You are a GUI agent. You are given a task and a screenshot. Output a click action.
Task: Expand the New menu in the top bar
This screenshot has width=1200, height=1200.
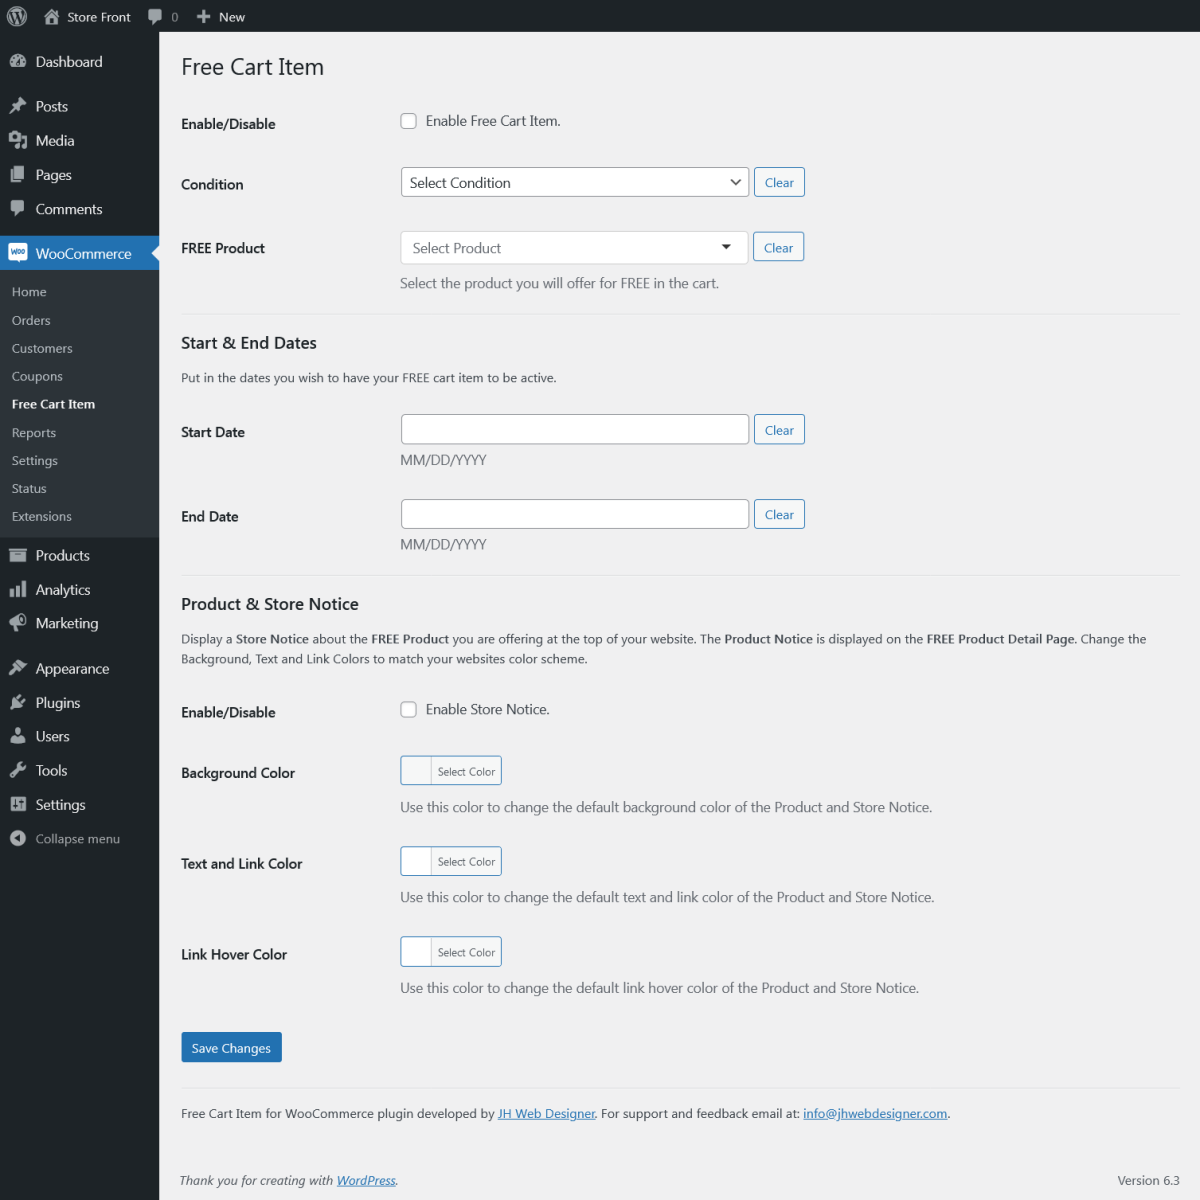click(219, 16)
